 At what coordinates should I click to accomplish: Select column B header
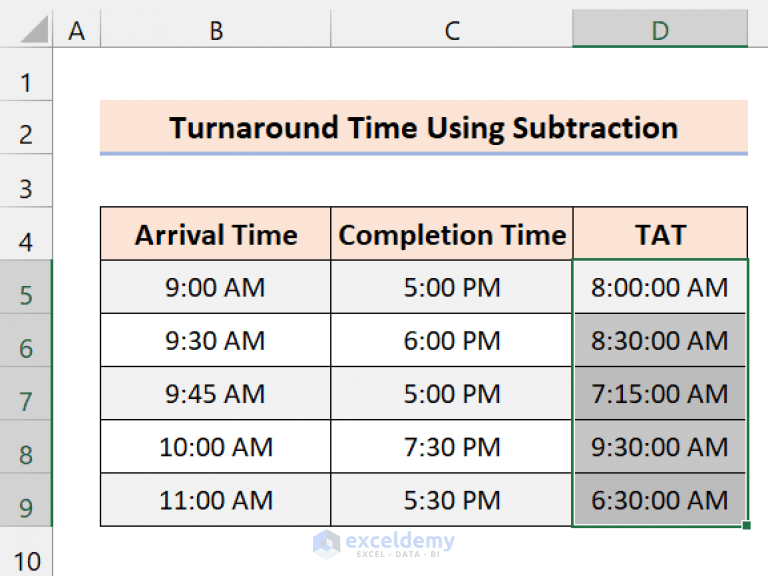tap(216, 29)
